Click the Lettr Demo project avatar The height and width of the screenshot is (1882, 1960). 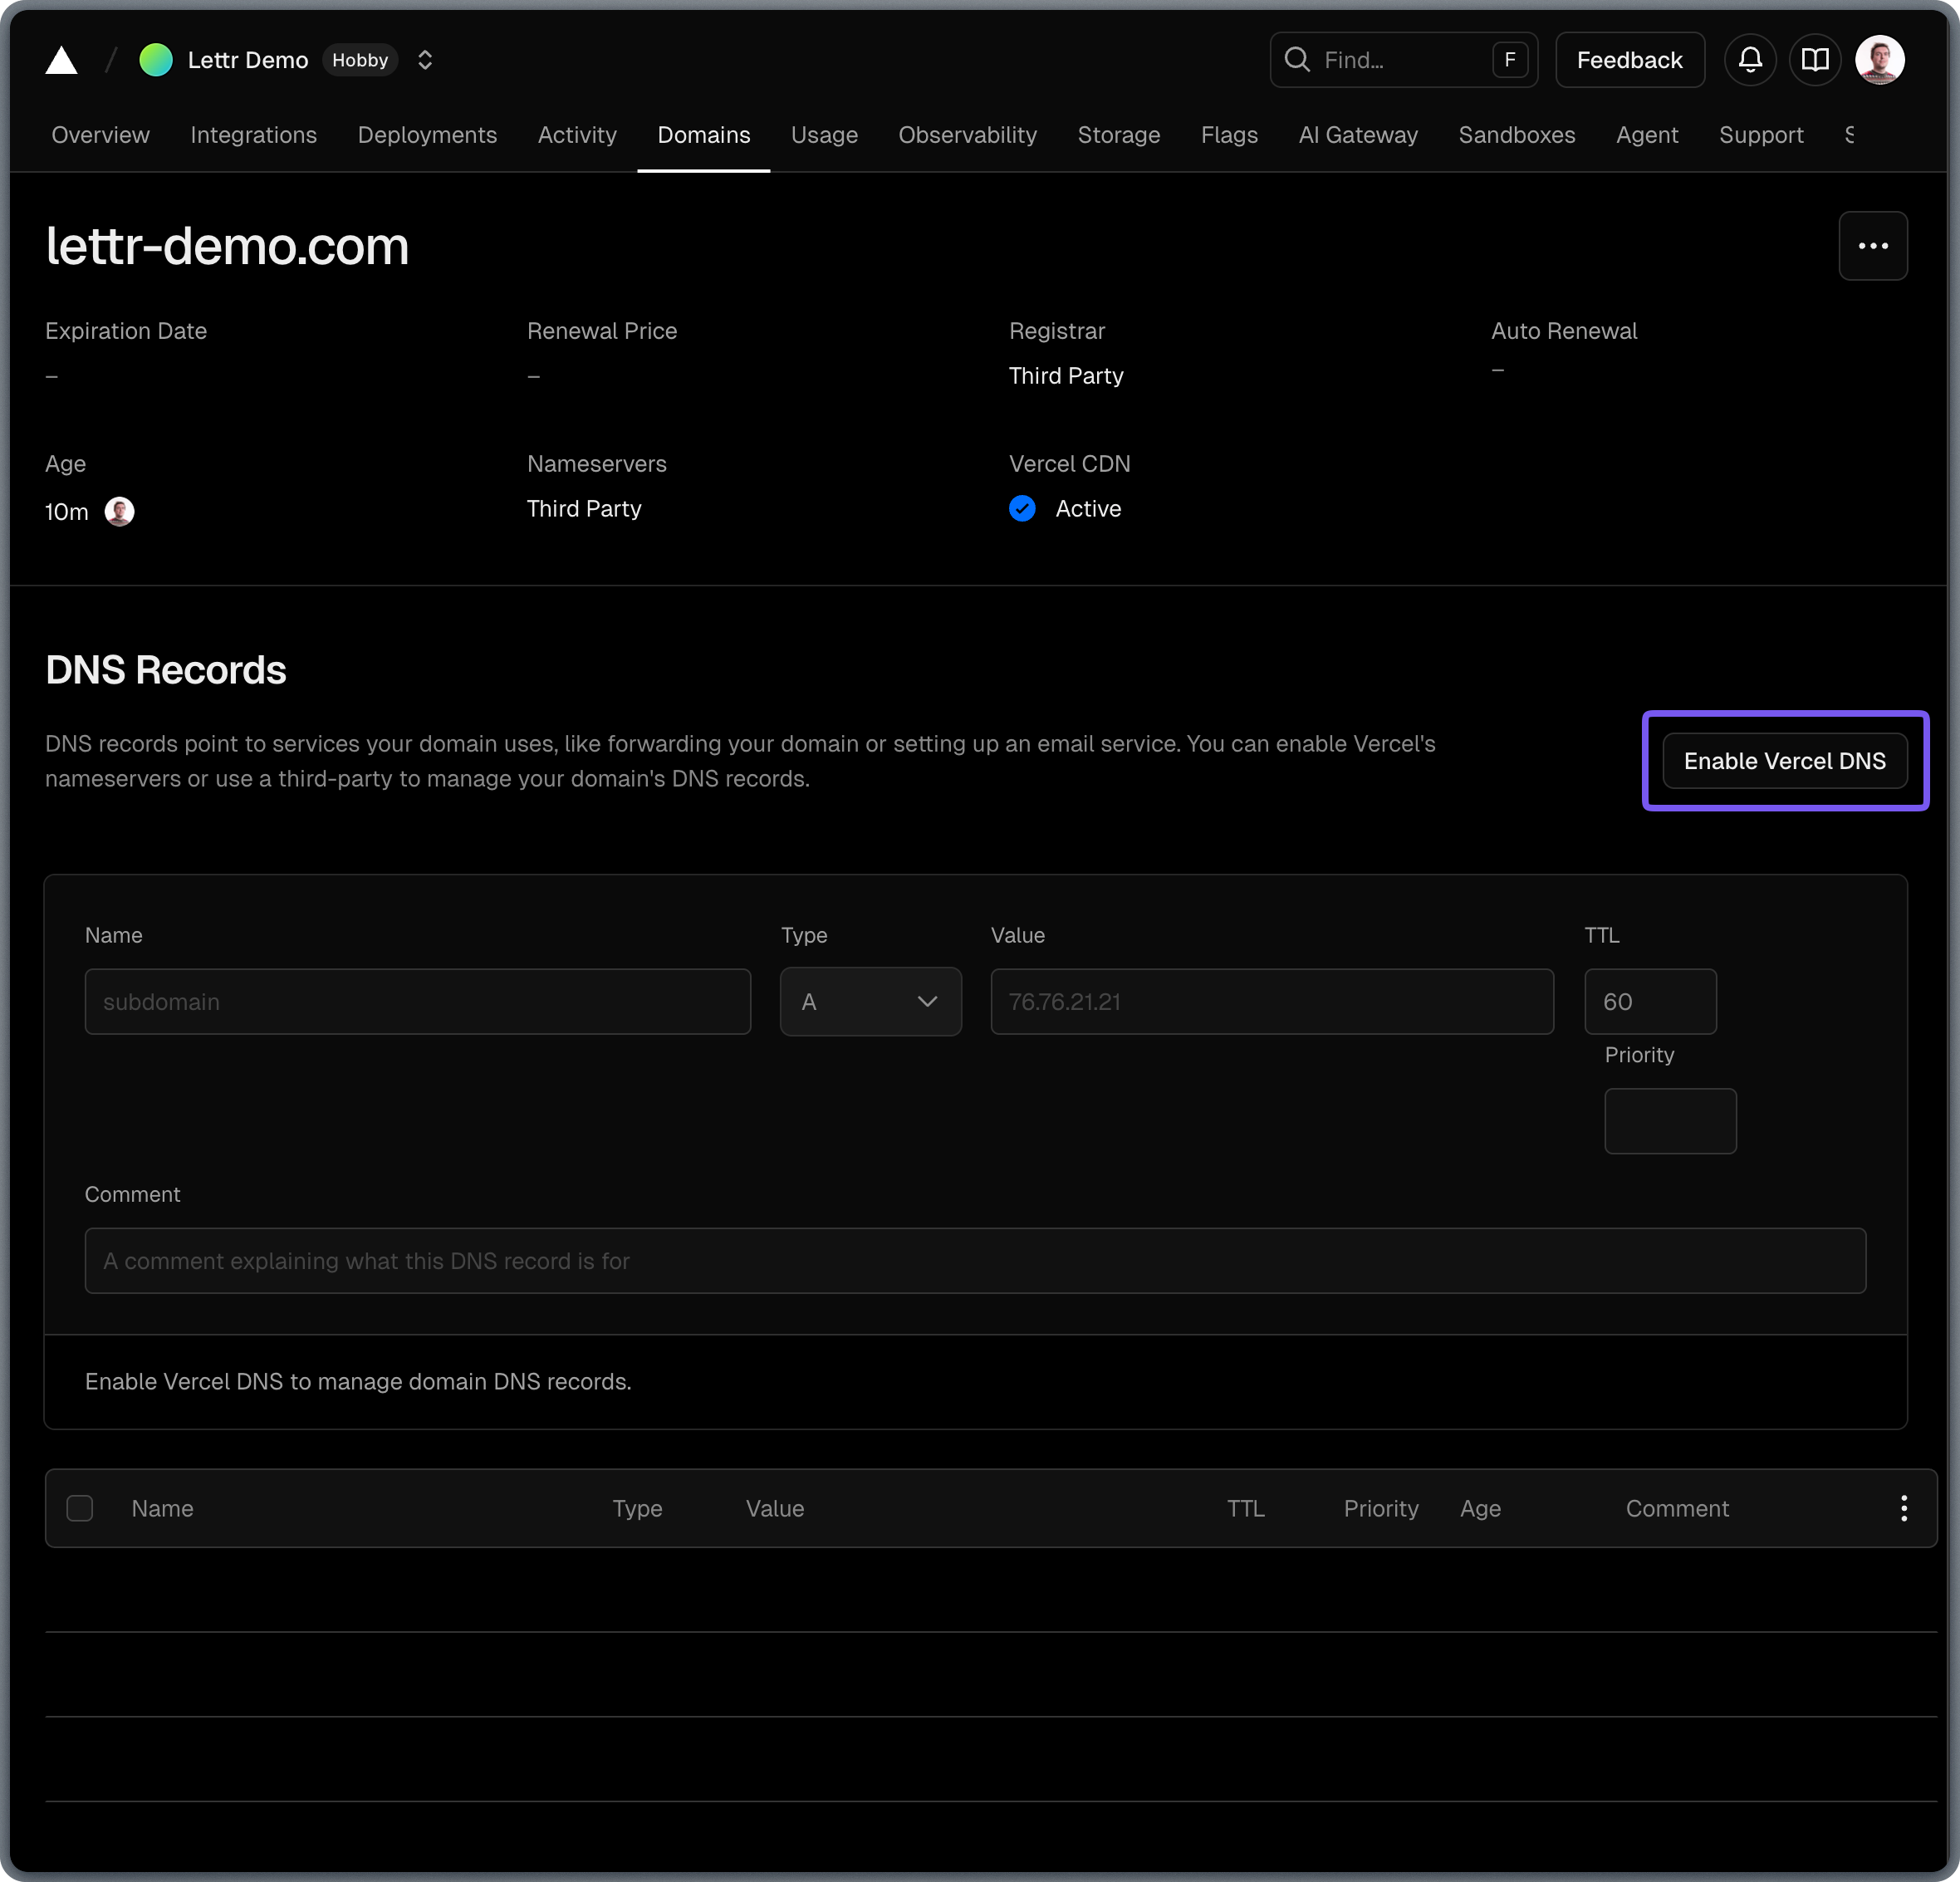pos(156,60)
